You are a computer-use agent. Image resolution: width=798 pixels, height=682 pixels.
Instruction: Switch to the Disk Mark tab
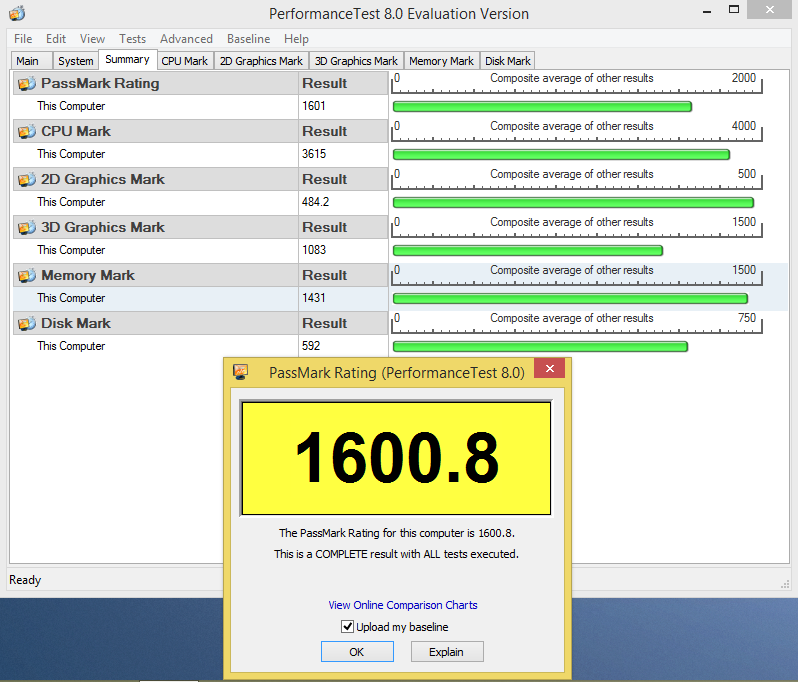(x=508, y=61)
